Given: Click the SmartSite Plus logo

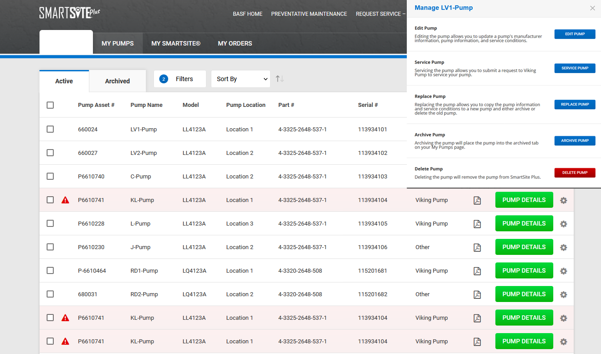Looking at the screenshot, I should pyautogui.click(x=69, y=13).
